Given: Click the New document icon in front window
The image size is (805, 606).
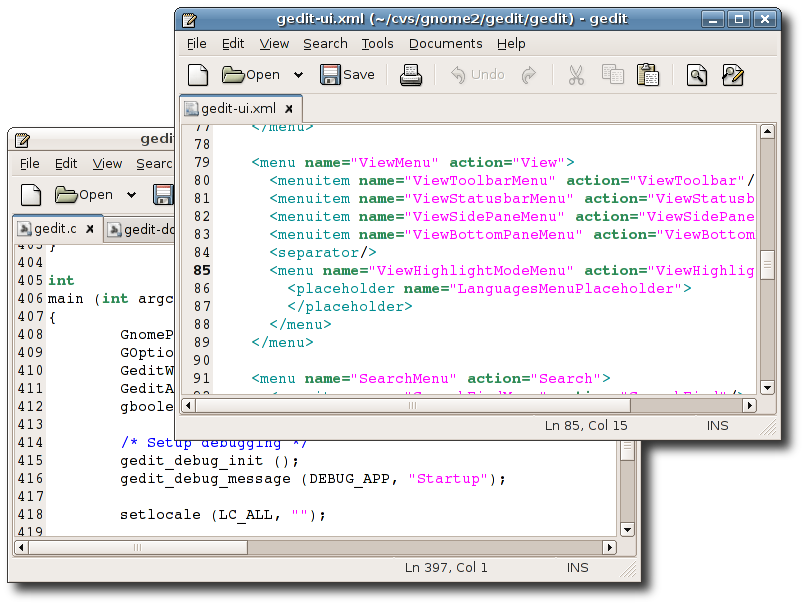Looking at the screenshot, I should [x=198, y=75].
